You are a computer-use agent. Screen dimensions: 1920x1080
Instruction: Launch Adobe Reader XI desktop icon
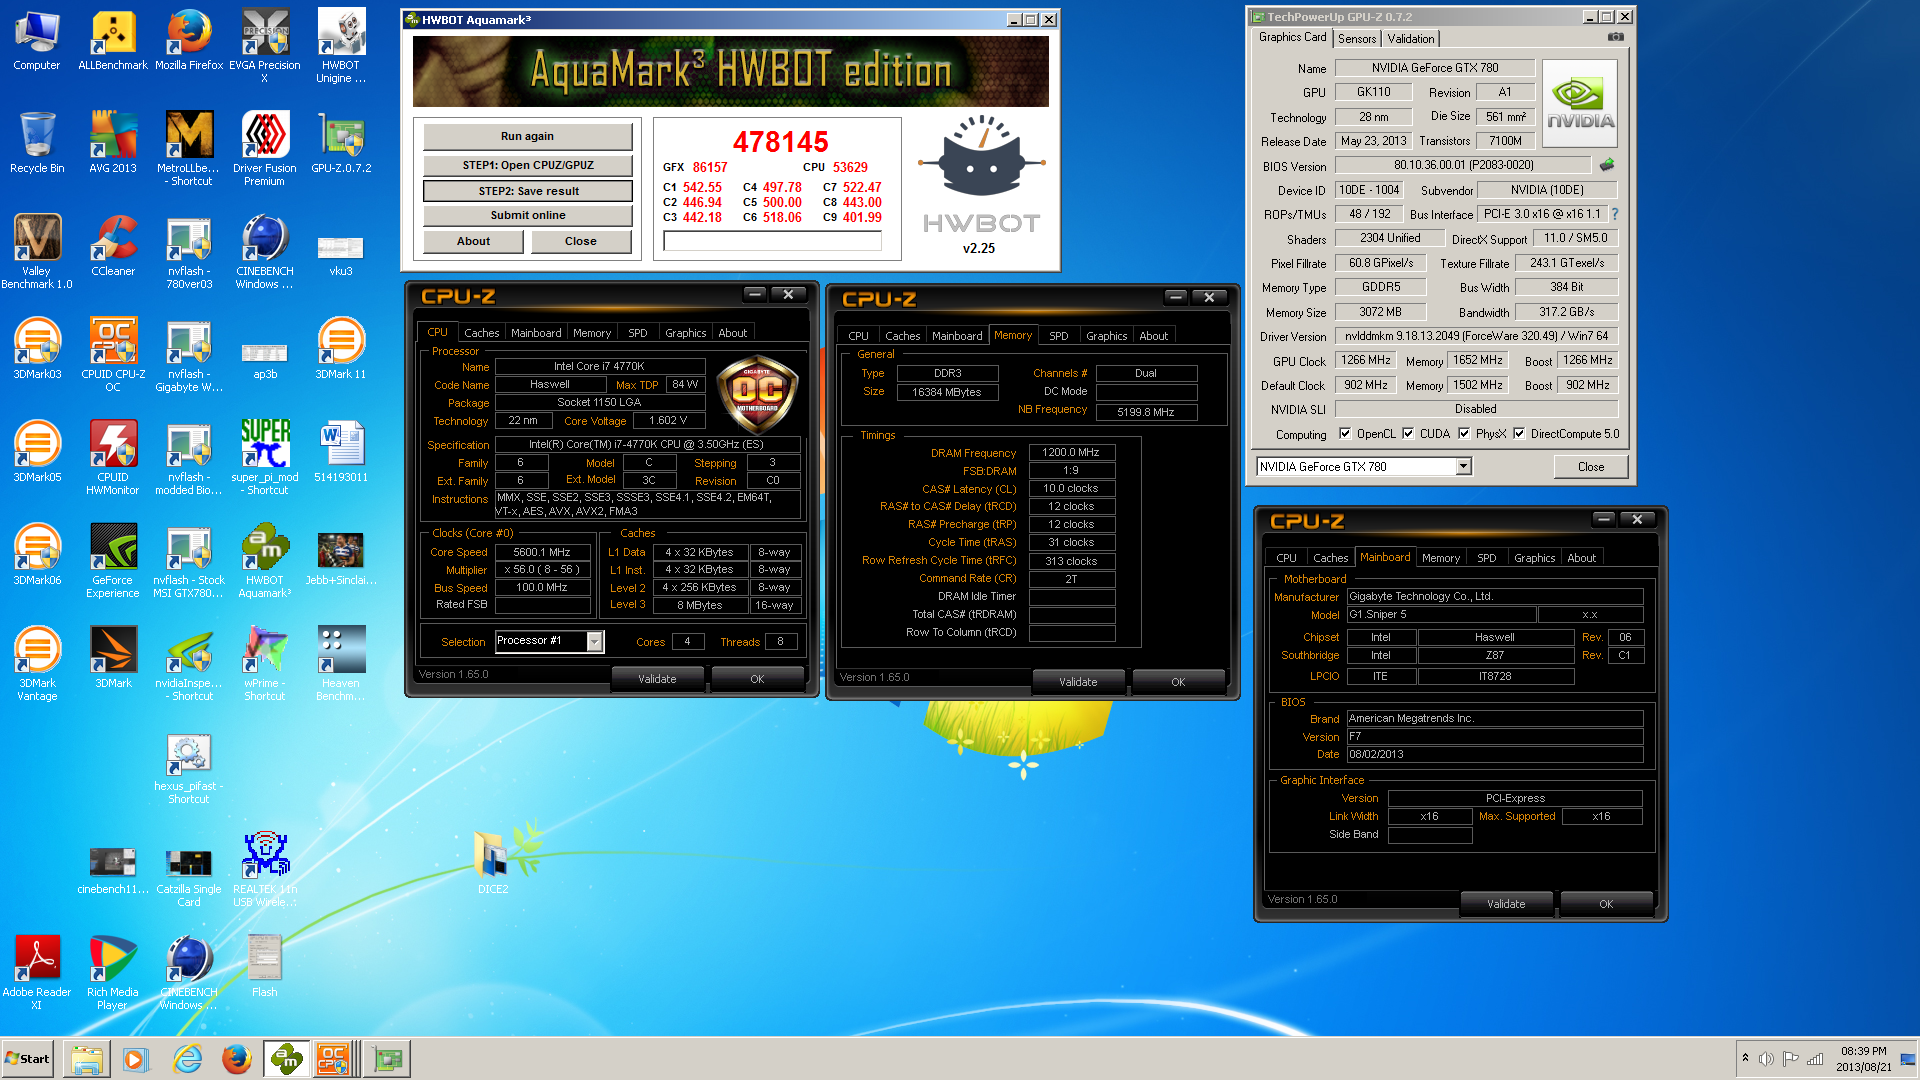(x=37, y=973)
